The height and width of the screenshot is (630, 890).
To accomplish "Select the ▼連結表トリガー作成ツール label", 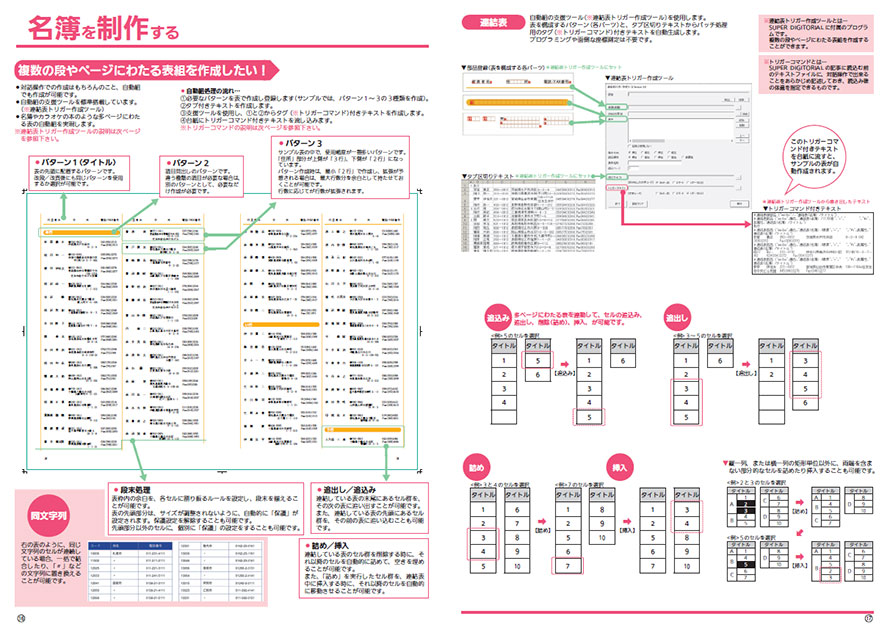I will point(639,78).
